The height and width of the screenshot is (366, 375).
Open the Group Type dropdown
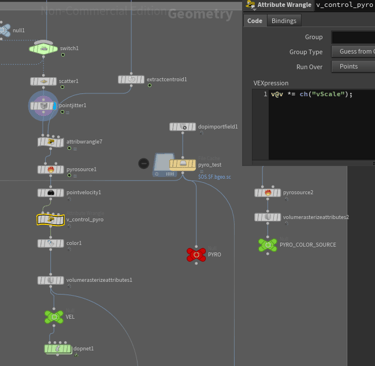point(353,52)
